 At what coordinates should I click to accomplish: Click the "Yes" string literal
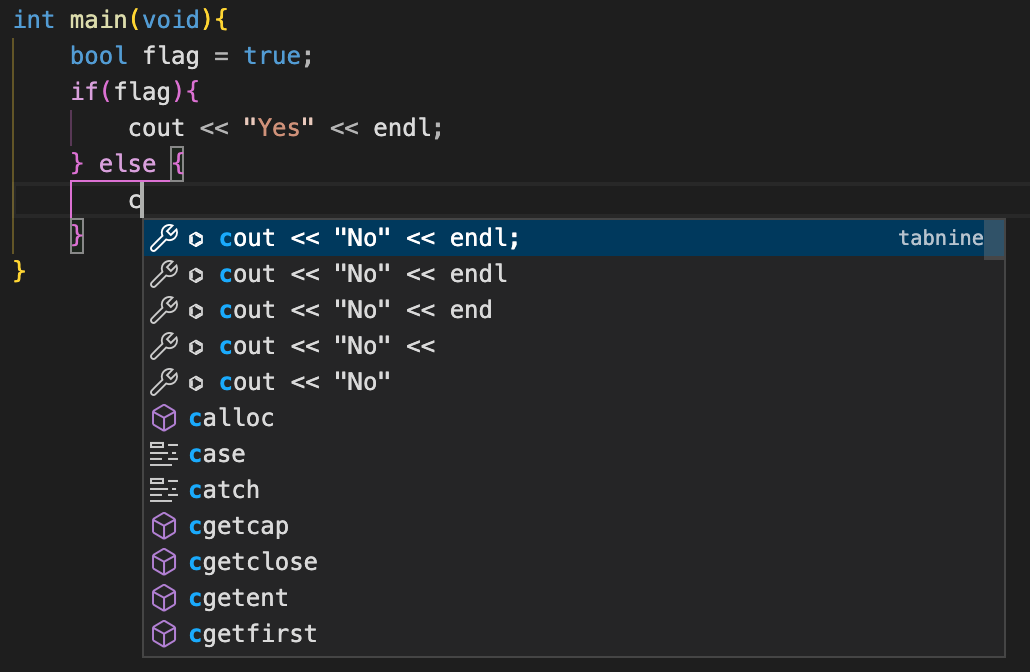(279, 127)
